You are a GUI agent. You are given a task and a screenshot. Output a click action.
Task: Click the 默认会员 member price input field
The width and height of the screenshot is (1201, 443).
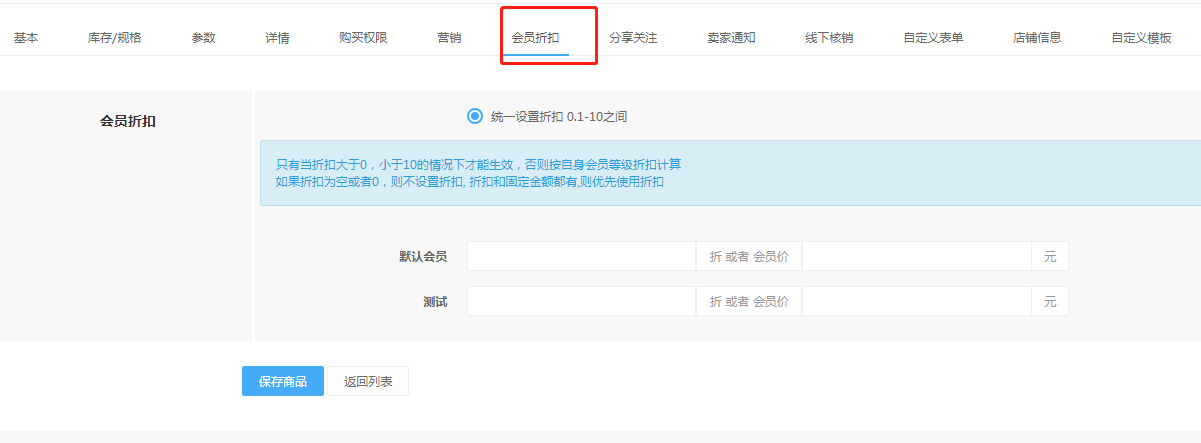(x=917, y=256)
